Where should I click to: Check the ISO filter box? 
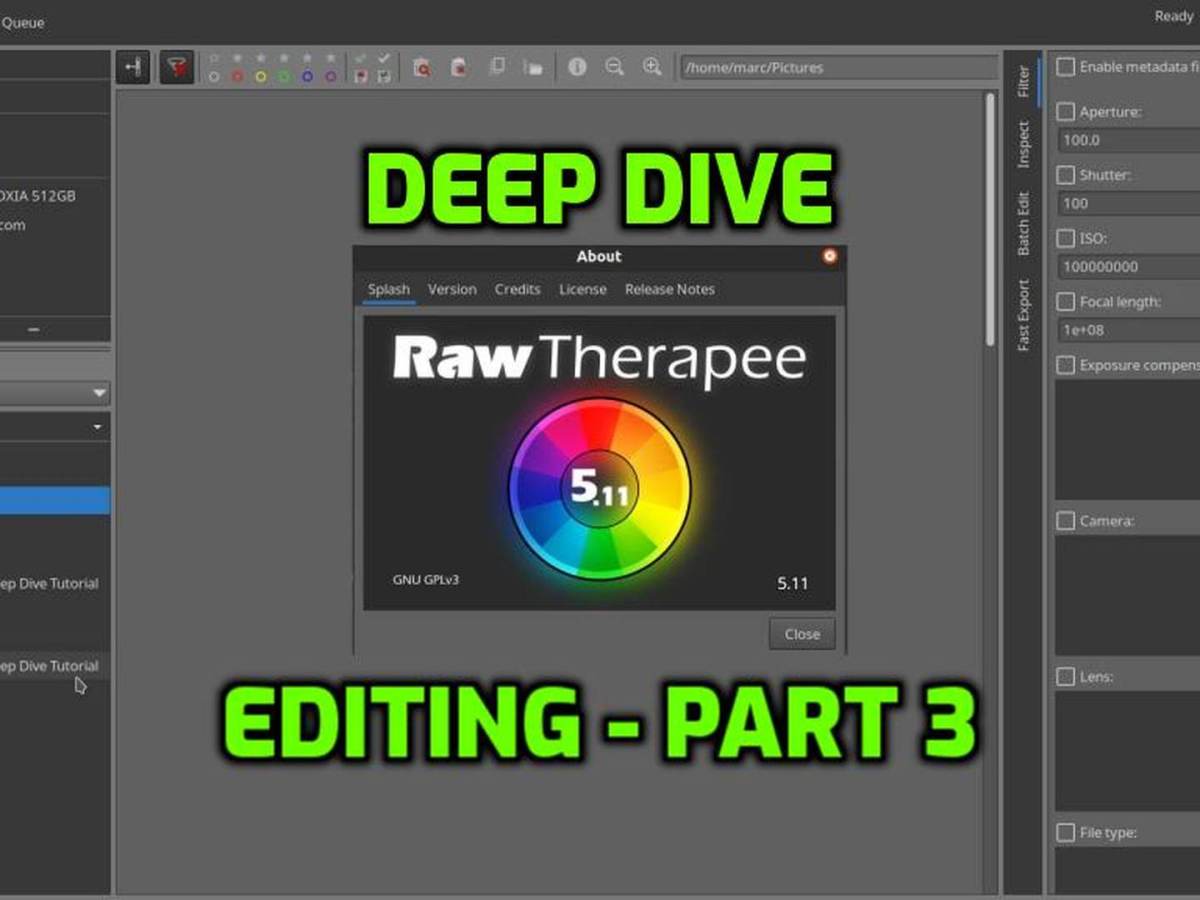point(1066,238)
